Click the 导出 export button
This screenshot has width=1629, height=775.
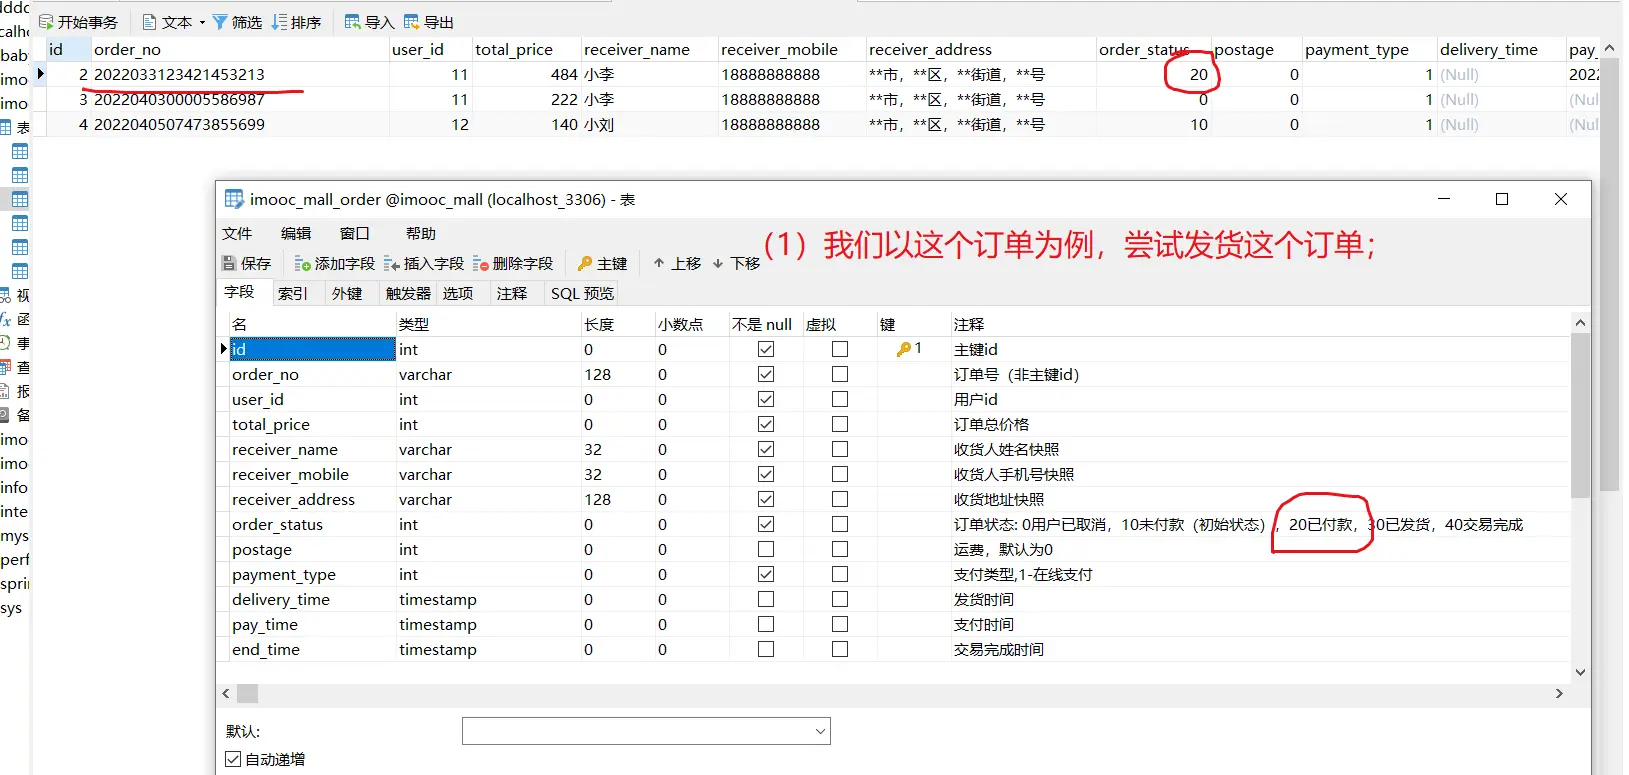(429, 22)
